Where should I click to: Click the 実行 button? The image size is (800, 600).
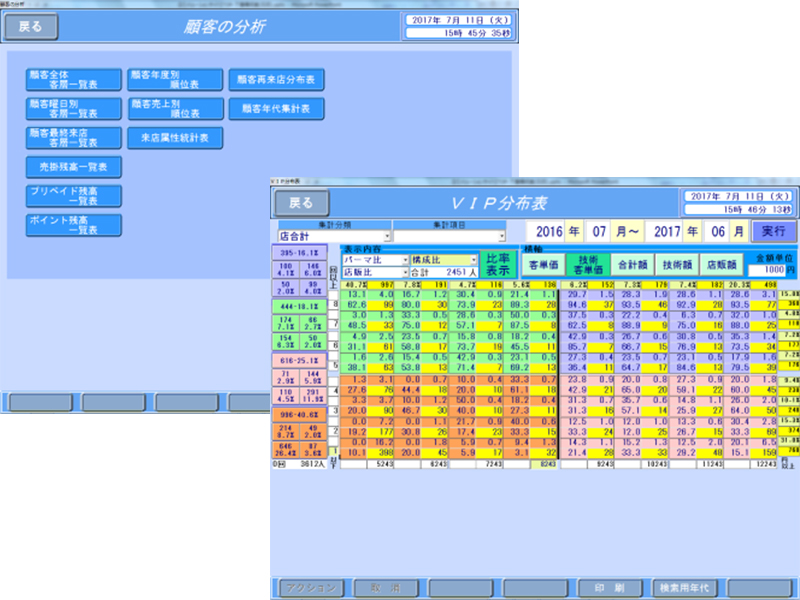click(773, 231)
